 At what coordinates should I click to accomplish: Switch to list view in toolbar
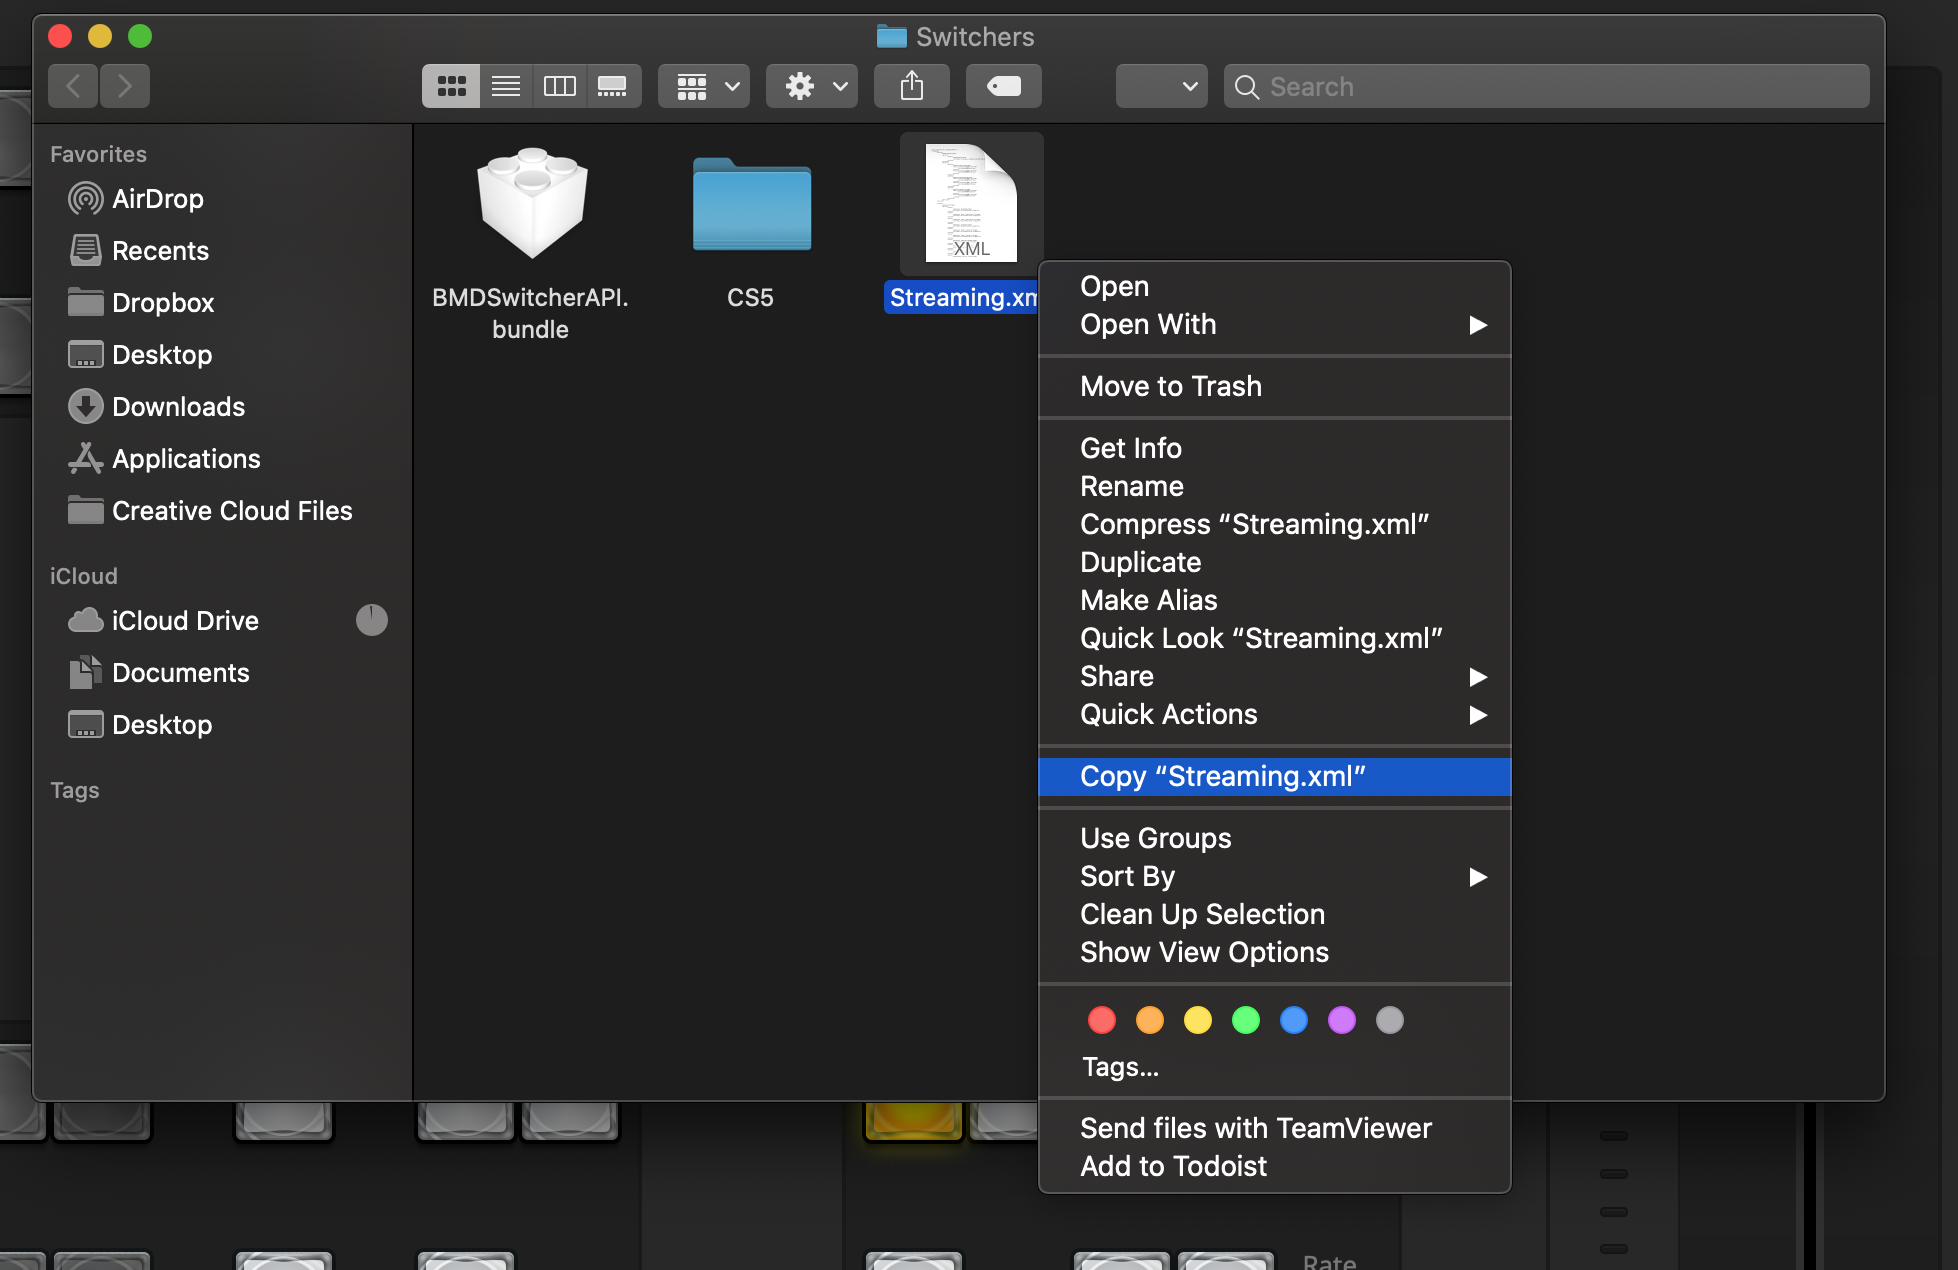pyautogui.click(x=506, y=86)
